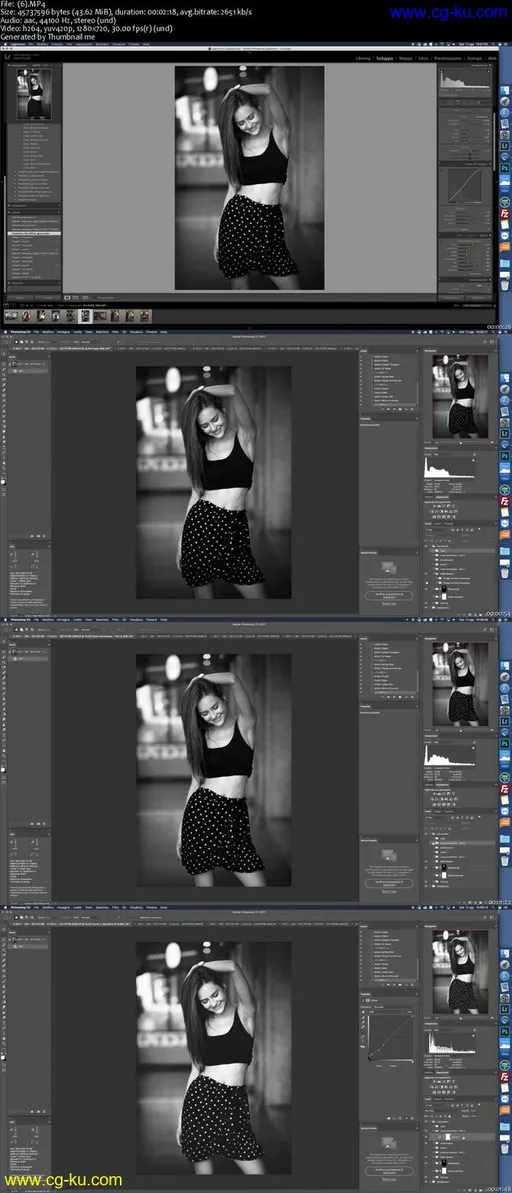Open the Stampa module in Lightroom
This screenshot has height=1193, width=512.
(474, 59)
